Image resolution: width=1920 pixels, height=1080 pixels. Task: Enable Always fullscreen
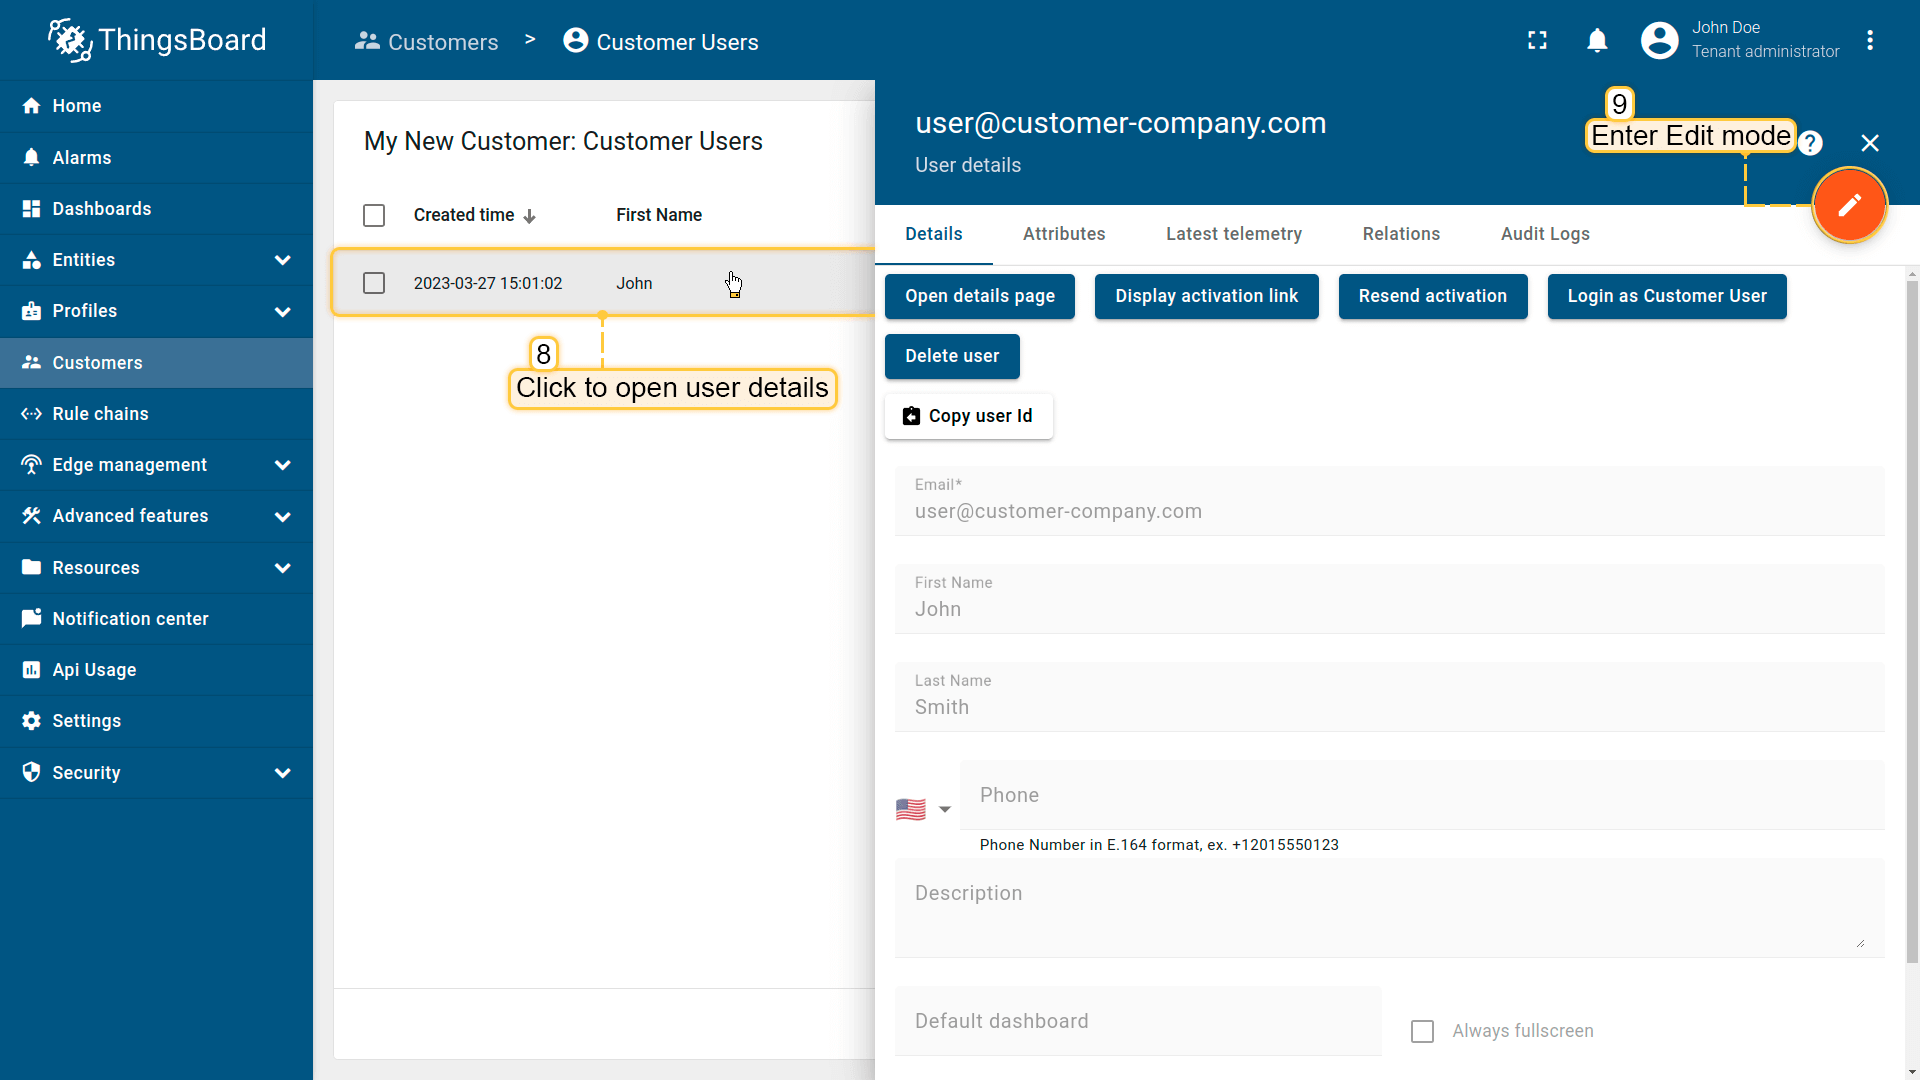pos(1423,1031)
